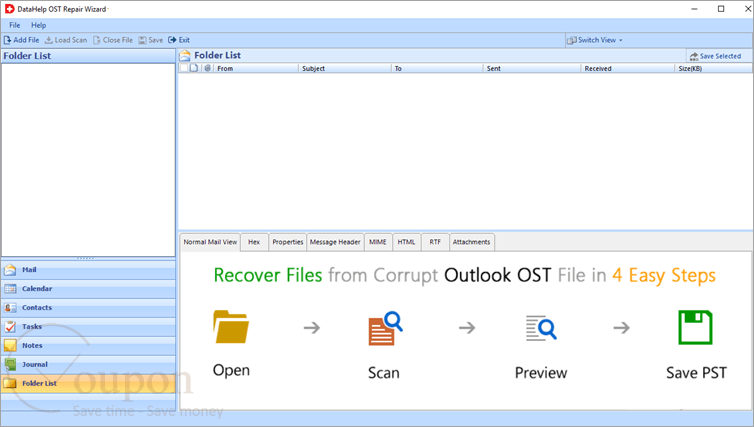The image size is (754, 427).
Task: Click the Scan document magnifier icon
Action: coord(385,328)
